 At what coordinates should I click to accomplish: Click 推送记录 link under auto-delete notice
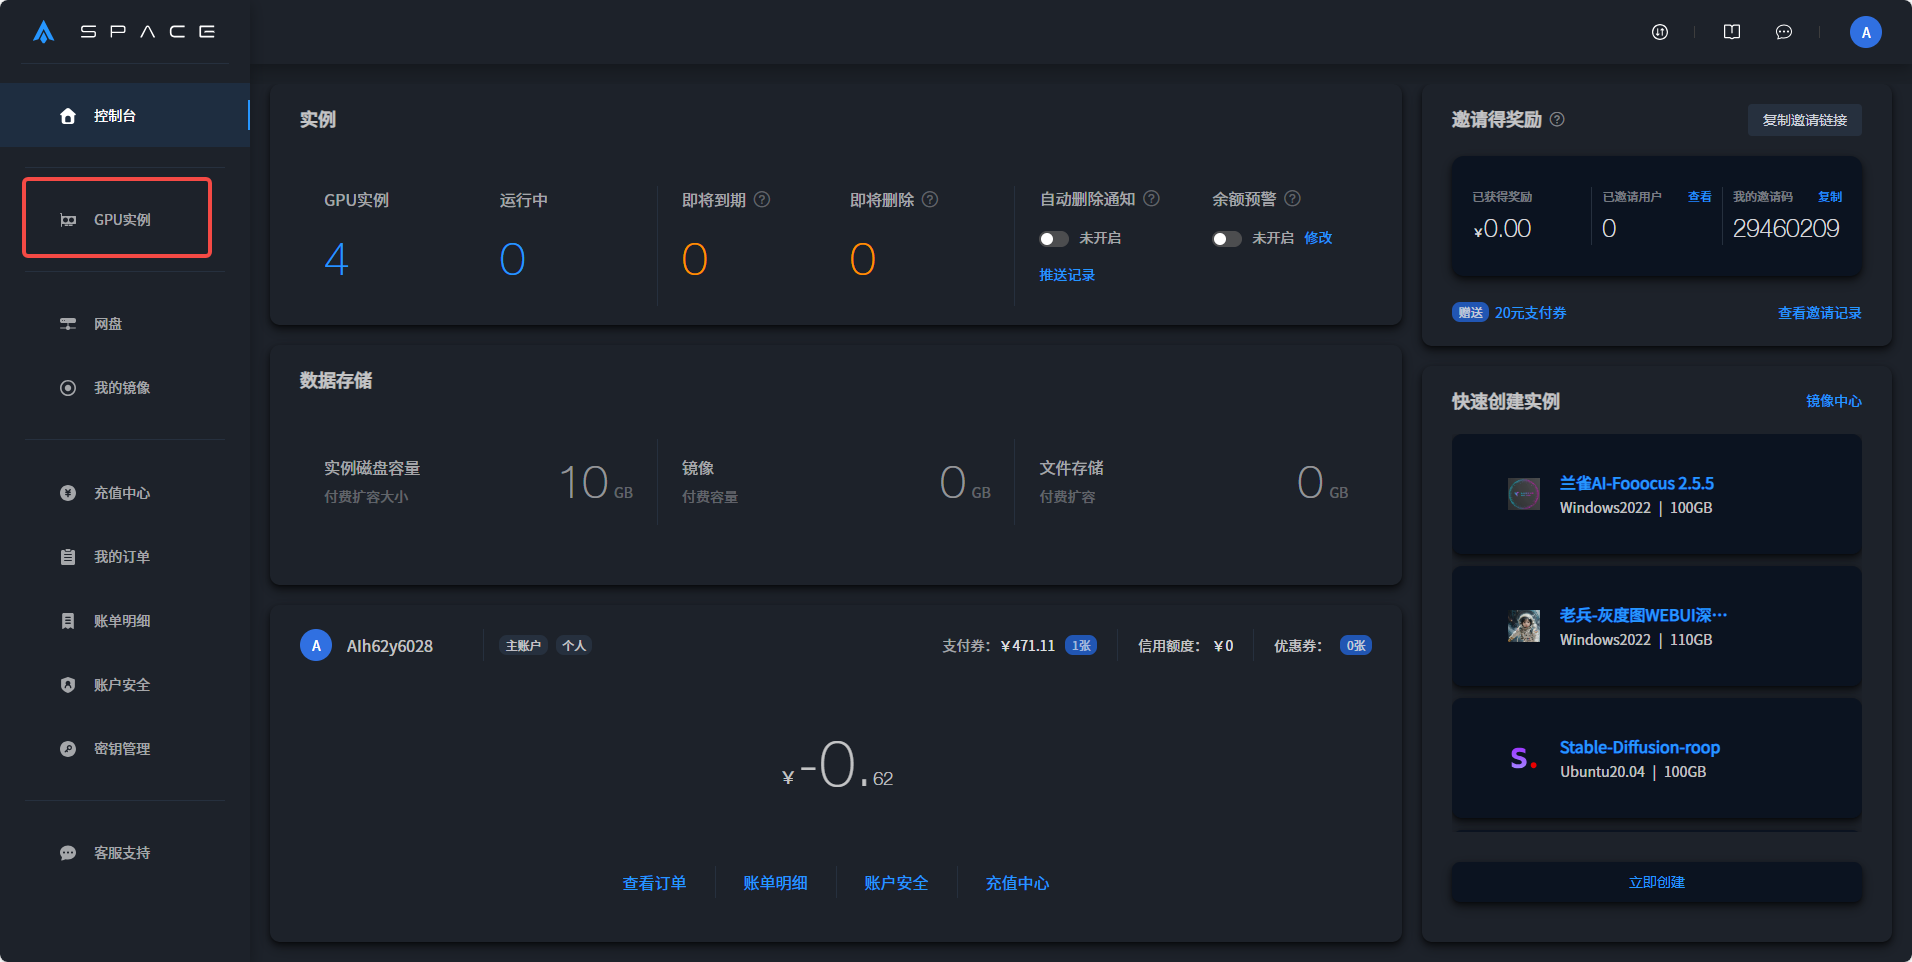tap(1067, 275)
